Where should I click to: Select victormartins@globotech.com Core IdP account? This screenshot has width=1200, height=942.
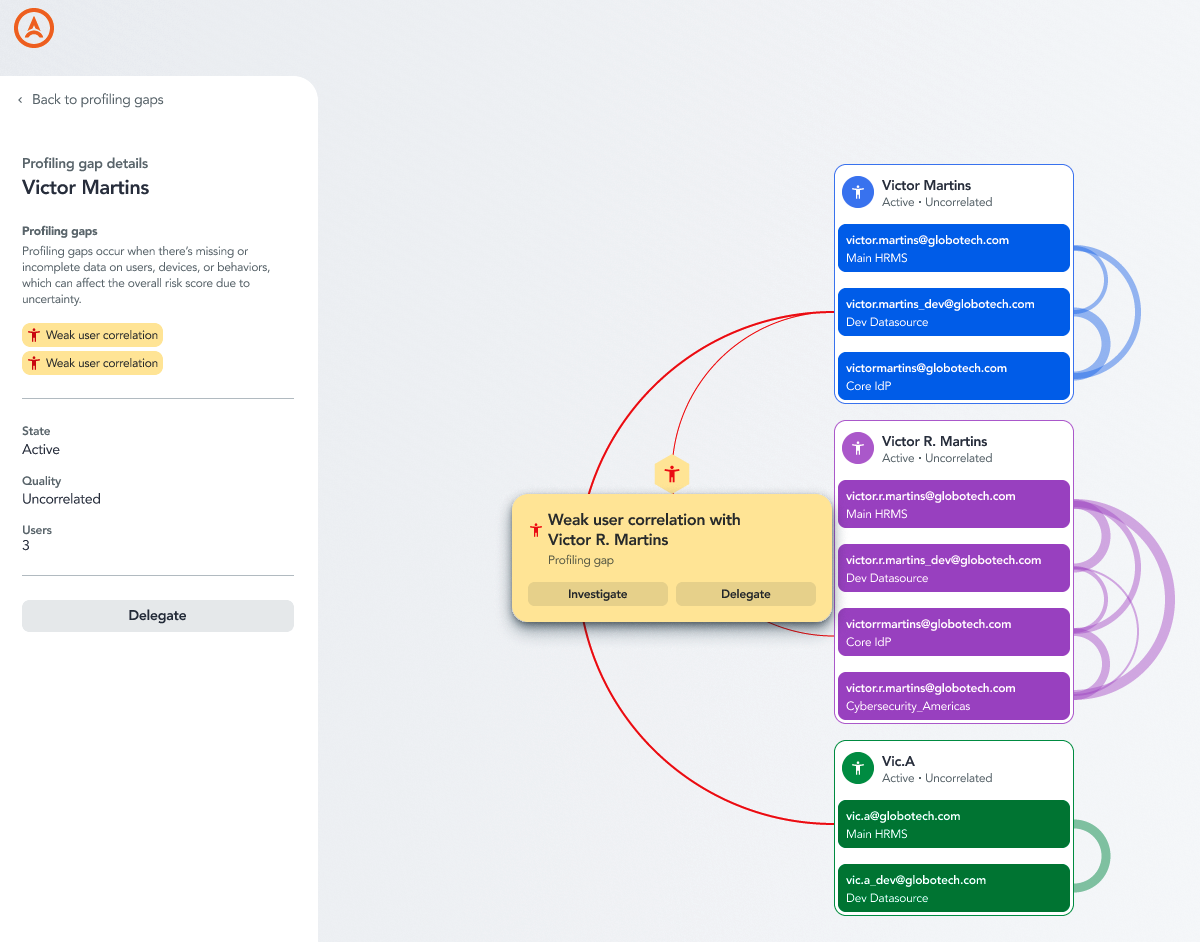(953, 376)
